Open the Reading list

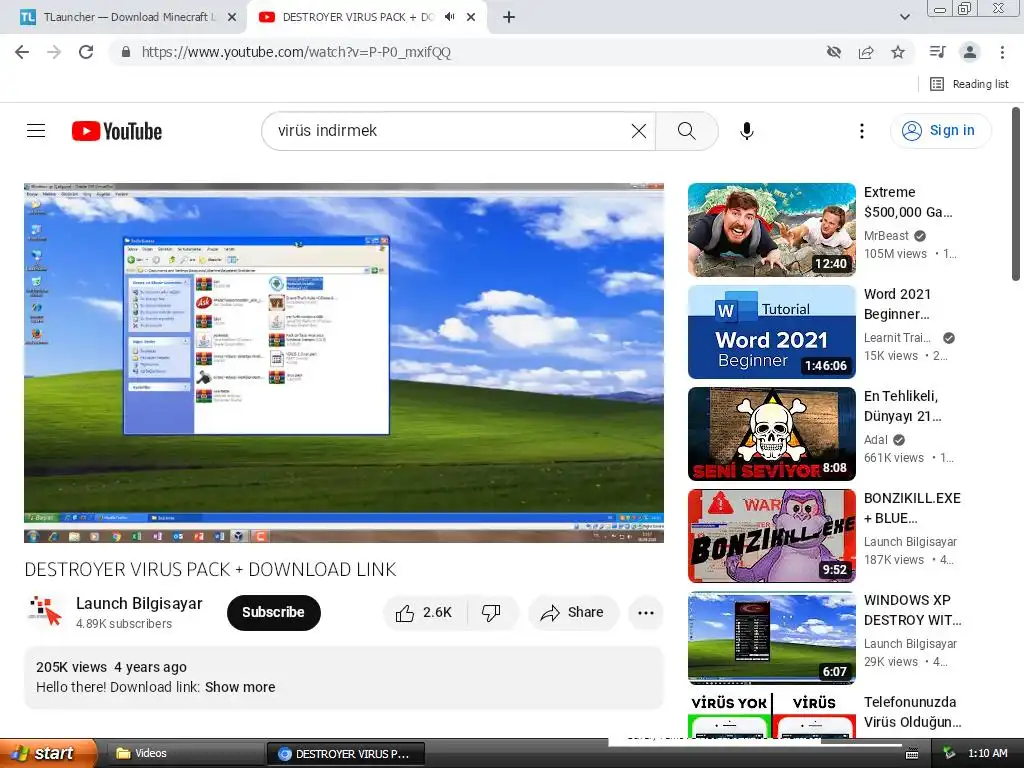click(x=969, y=84)
